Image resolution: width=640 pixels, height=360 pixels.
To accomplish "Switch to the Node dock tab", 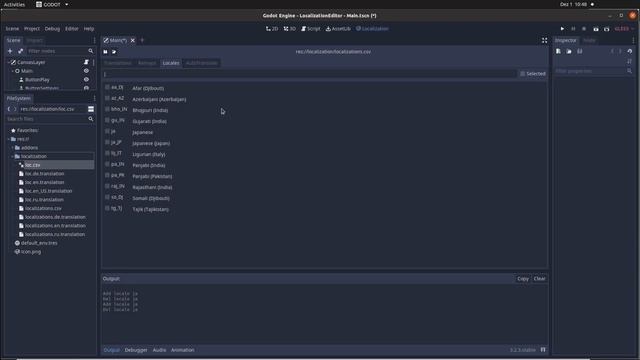I will tap(589, 40).
